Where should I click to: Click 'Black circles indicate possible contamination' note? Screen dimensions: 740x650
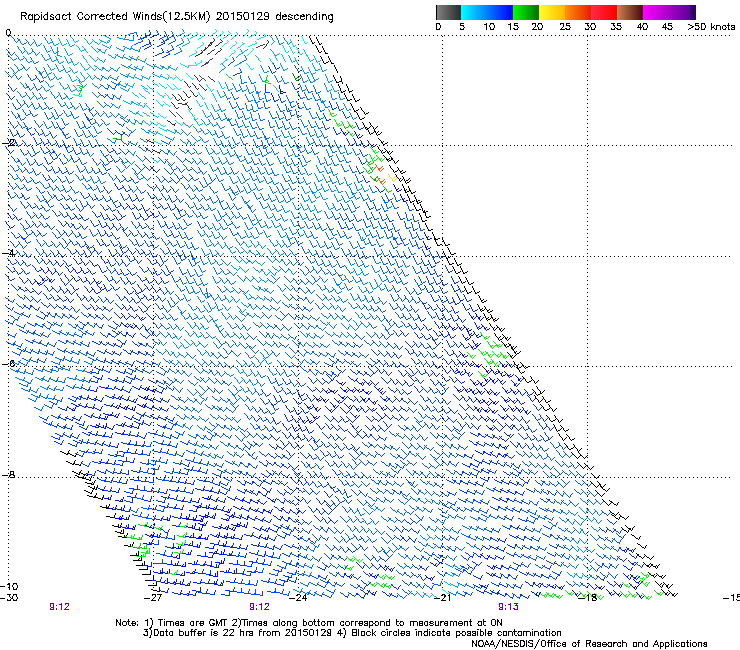coord(456,633)
